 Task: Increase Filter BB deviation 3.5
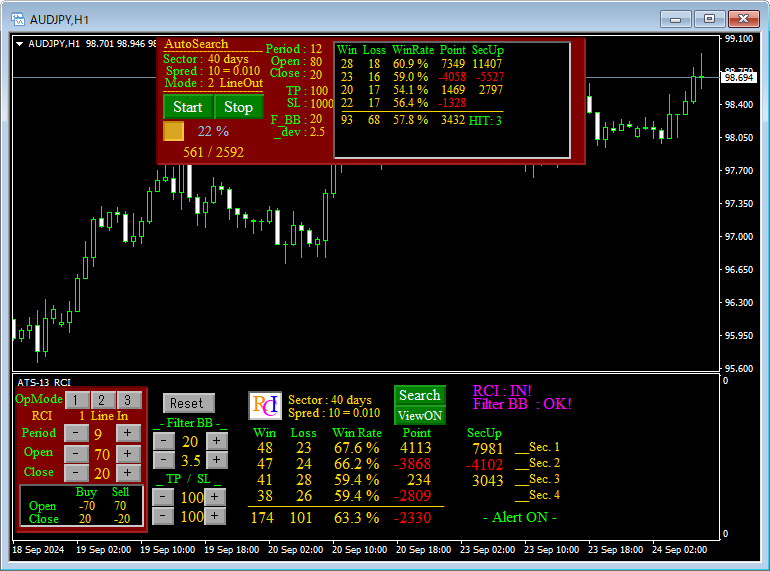tap(216, 460)
